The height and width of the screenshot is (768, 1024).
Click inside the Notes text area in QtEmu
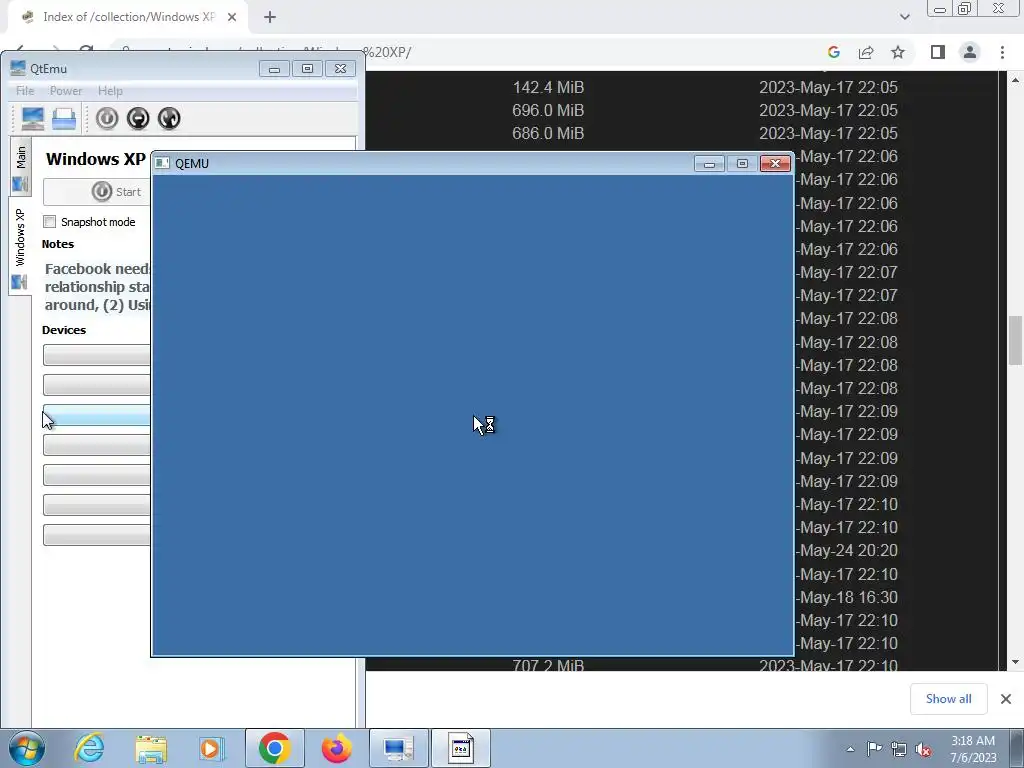97,287
